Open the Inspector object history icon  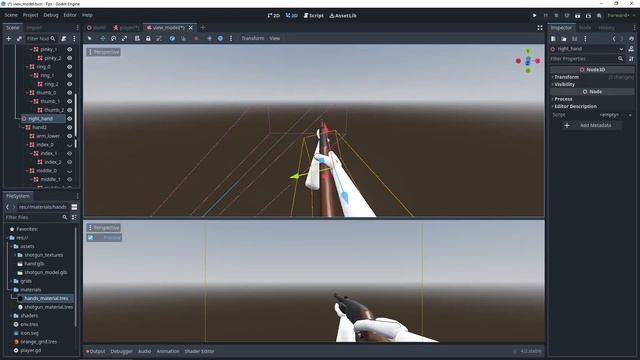pos(631,39)
